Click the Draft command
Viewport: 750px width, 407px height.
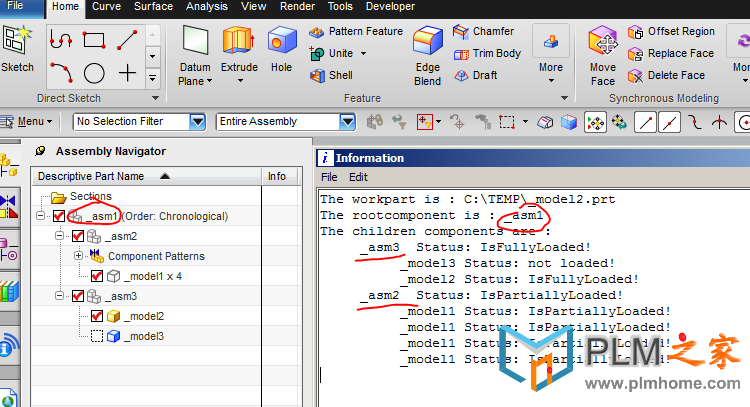(475, 76)
